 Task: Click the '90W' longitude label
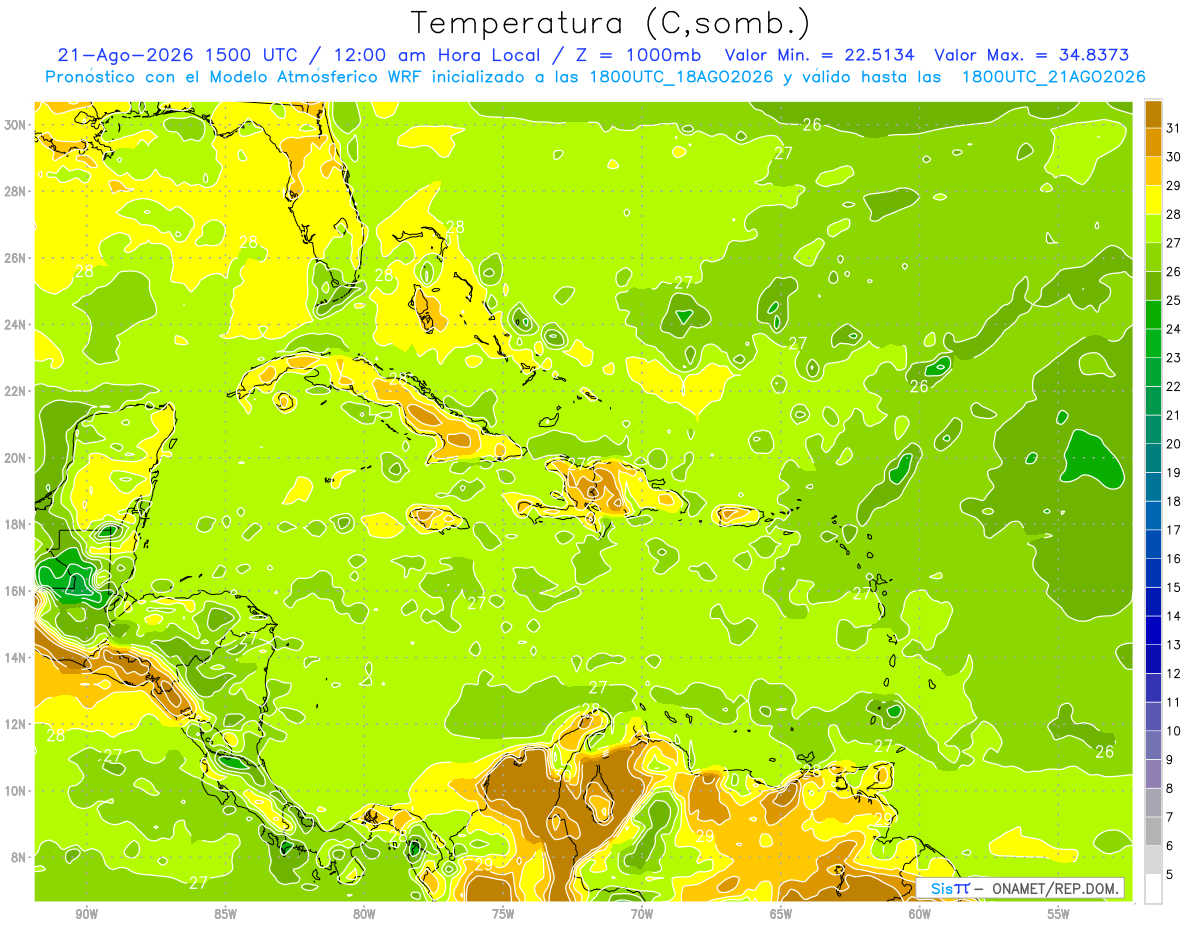click(x=86, y=914)
